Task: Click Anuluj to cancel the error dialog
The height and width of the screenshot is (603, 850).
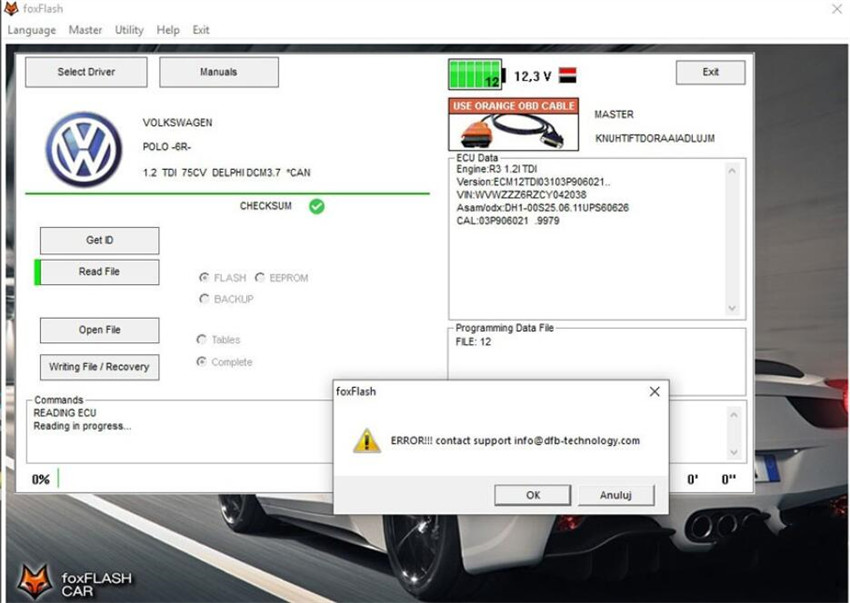Action: pyautogui.click(x=616, y=495)
